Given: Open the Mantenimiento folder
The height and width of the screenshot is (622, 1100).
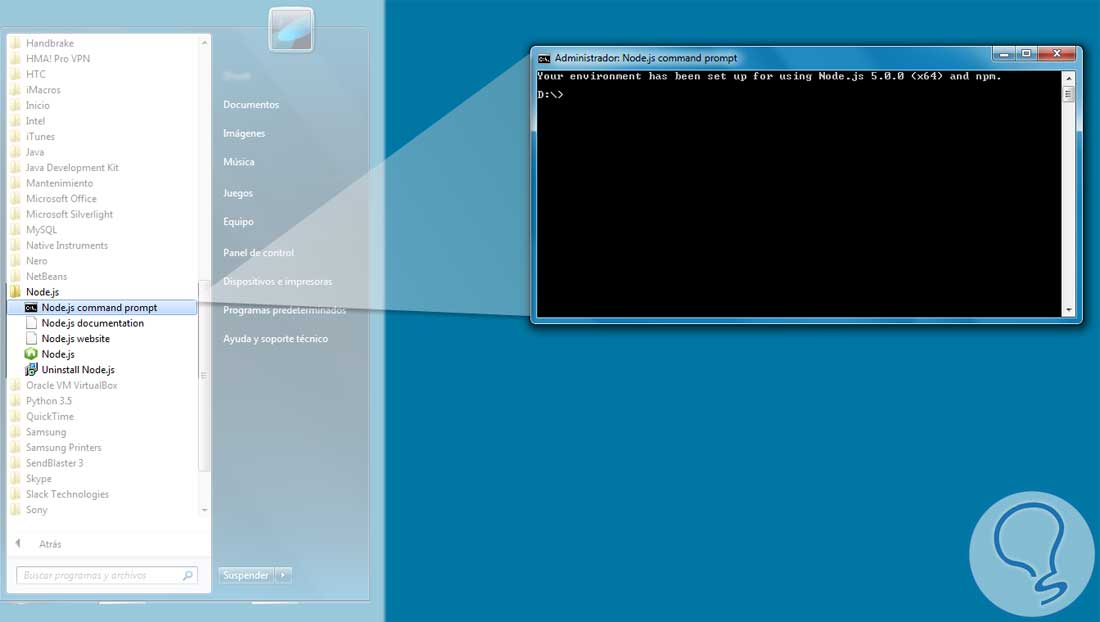Looking at the screenshot, I should pyautogui.click(x=59, y=183).
